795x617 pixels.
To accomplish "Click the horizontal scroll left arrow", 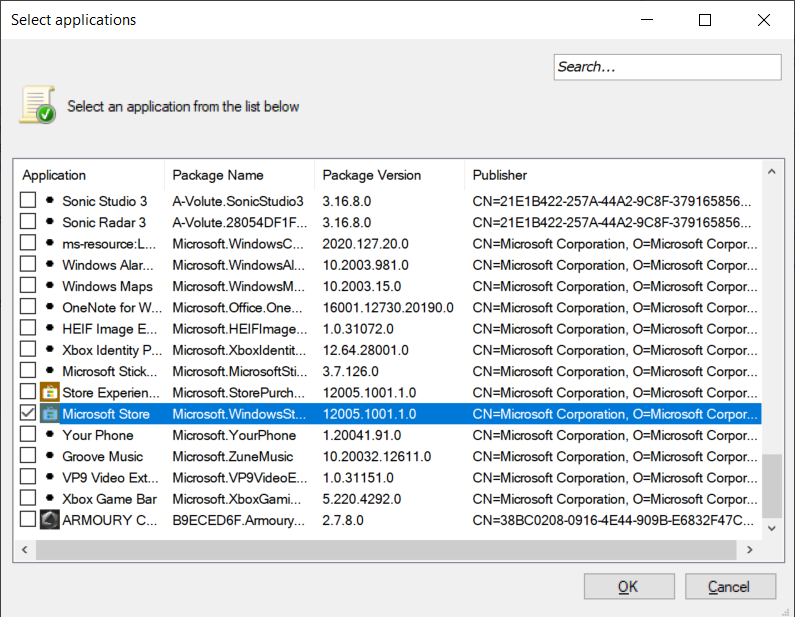I will pos(25,550).
